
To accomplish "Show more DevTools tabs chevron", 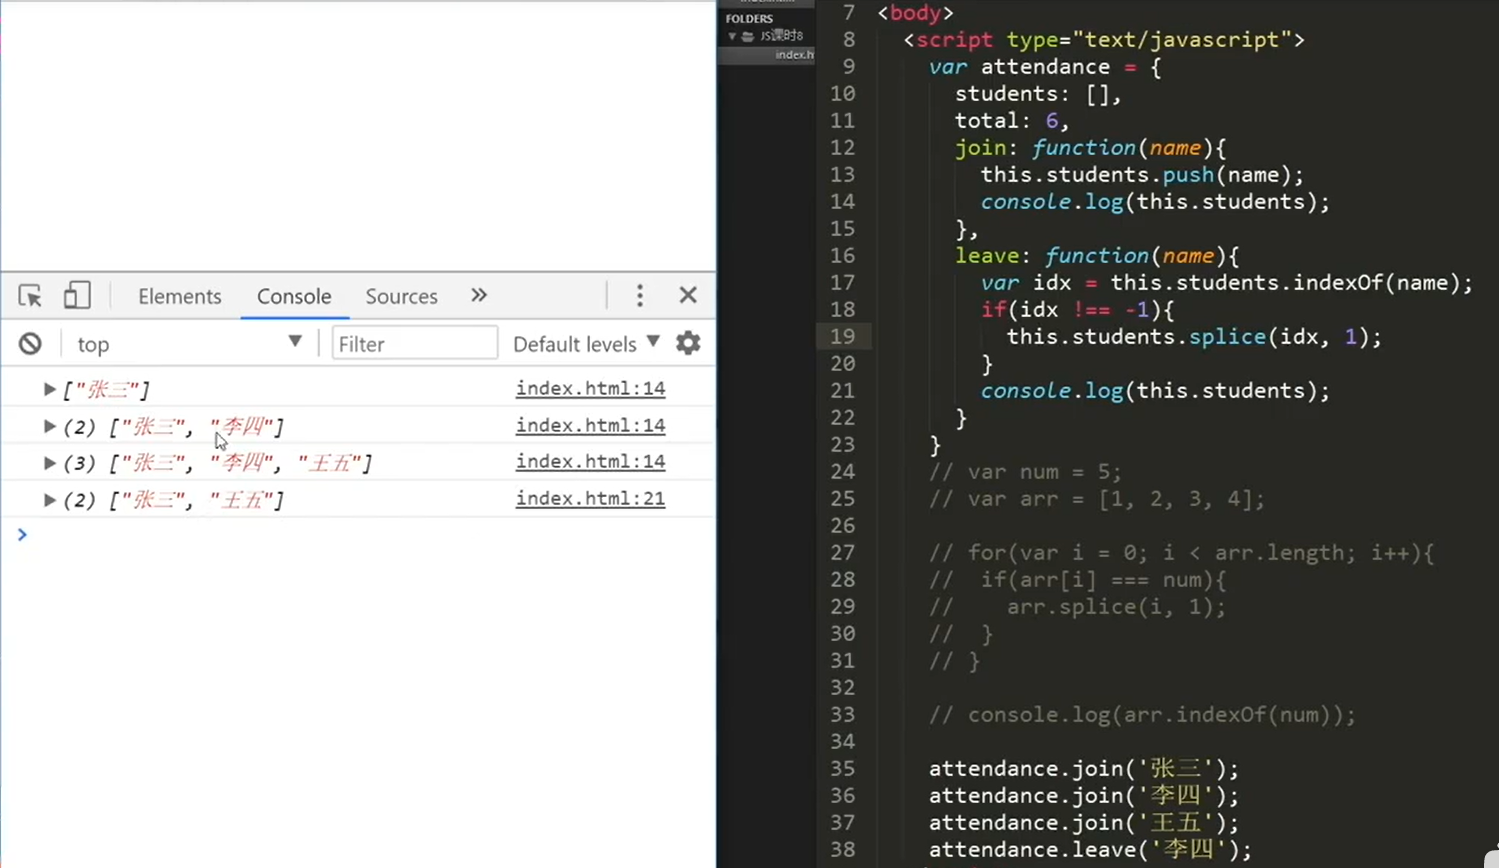I will (x=479, y=295).
